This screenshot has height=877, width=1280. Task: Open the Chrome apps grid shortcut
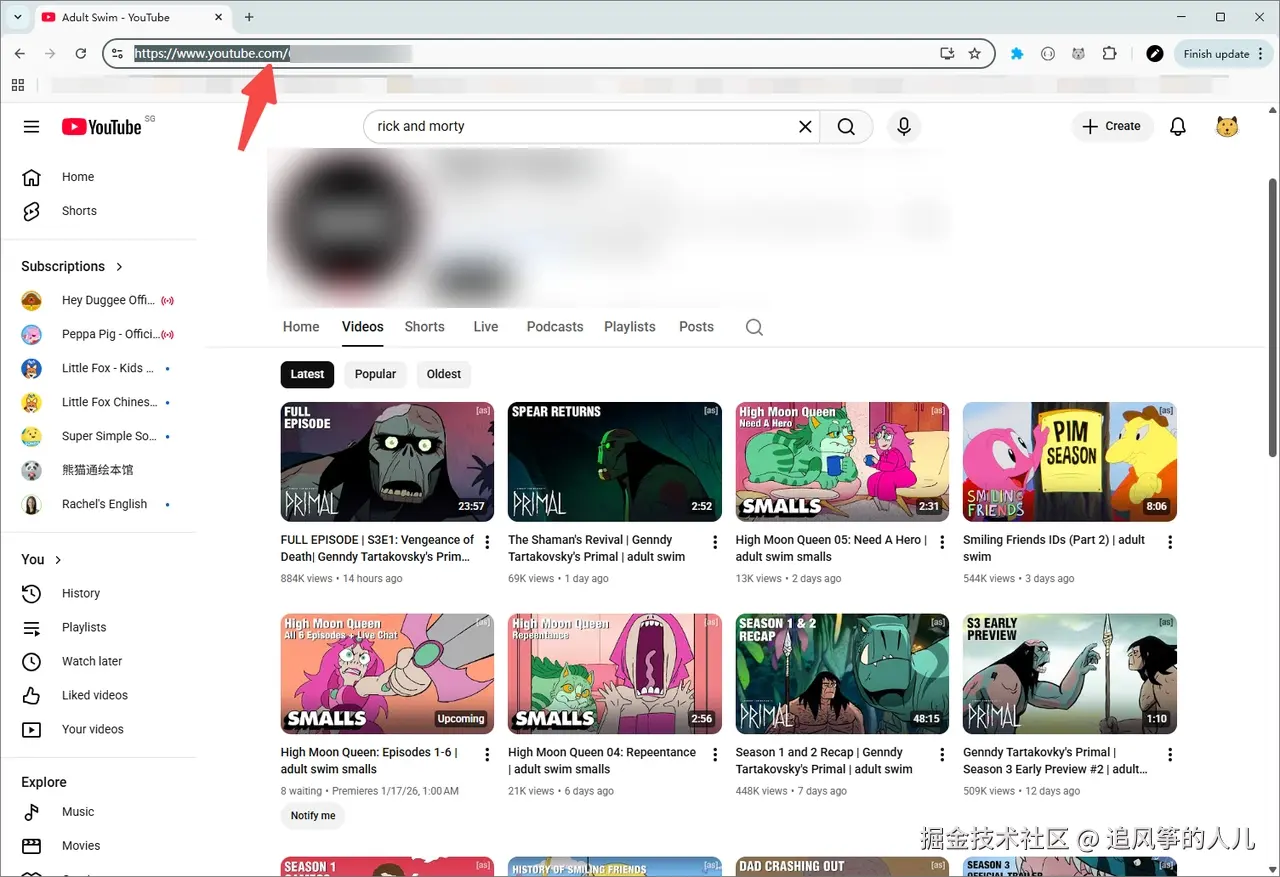click(x=17, y=85)
